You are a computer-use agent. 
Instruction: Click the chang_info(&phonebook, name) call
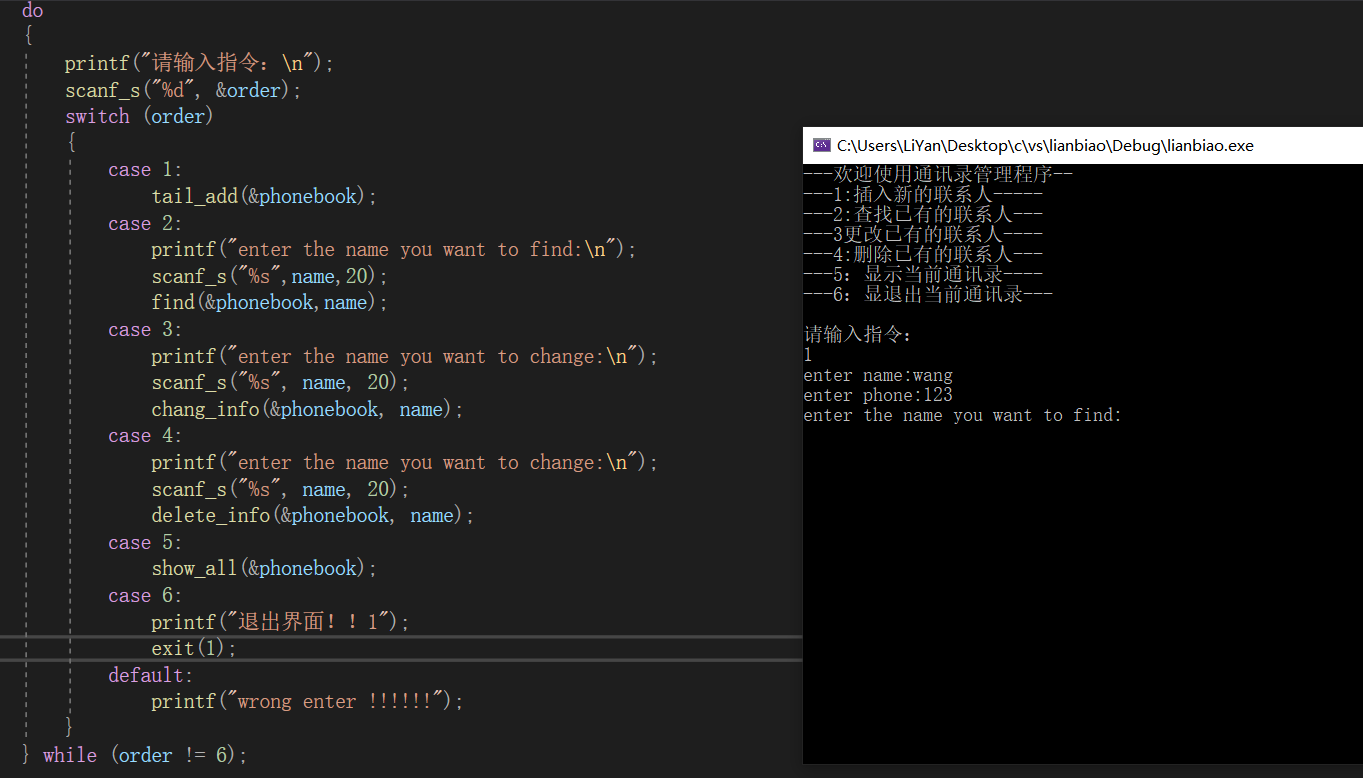click(308, 409)
